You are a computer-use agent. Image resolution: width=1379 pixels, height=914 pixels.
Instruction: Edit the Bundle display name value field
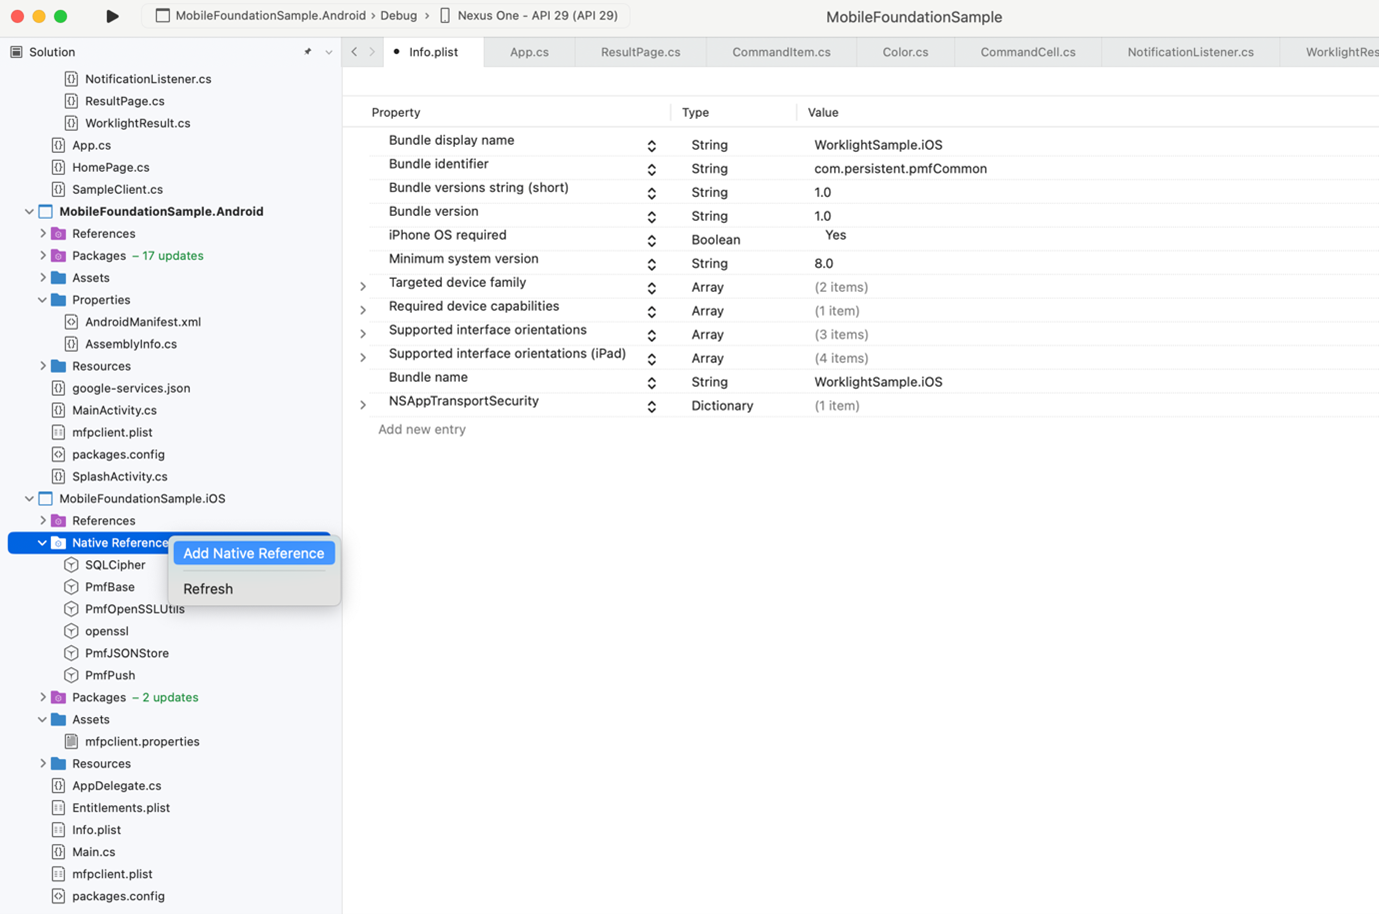tap(878, 145)
